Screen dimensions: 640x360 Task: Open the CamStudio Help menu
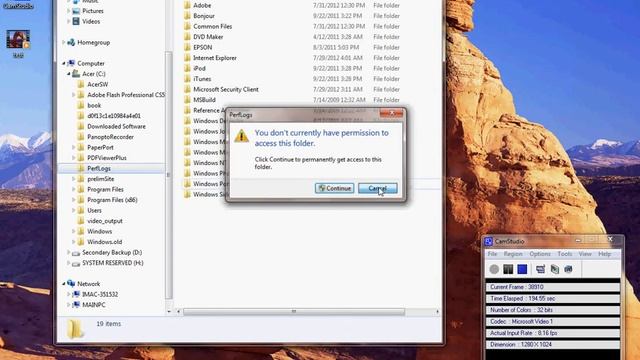point(604,254)
